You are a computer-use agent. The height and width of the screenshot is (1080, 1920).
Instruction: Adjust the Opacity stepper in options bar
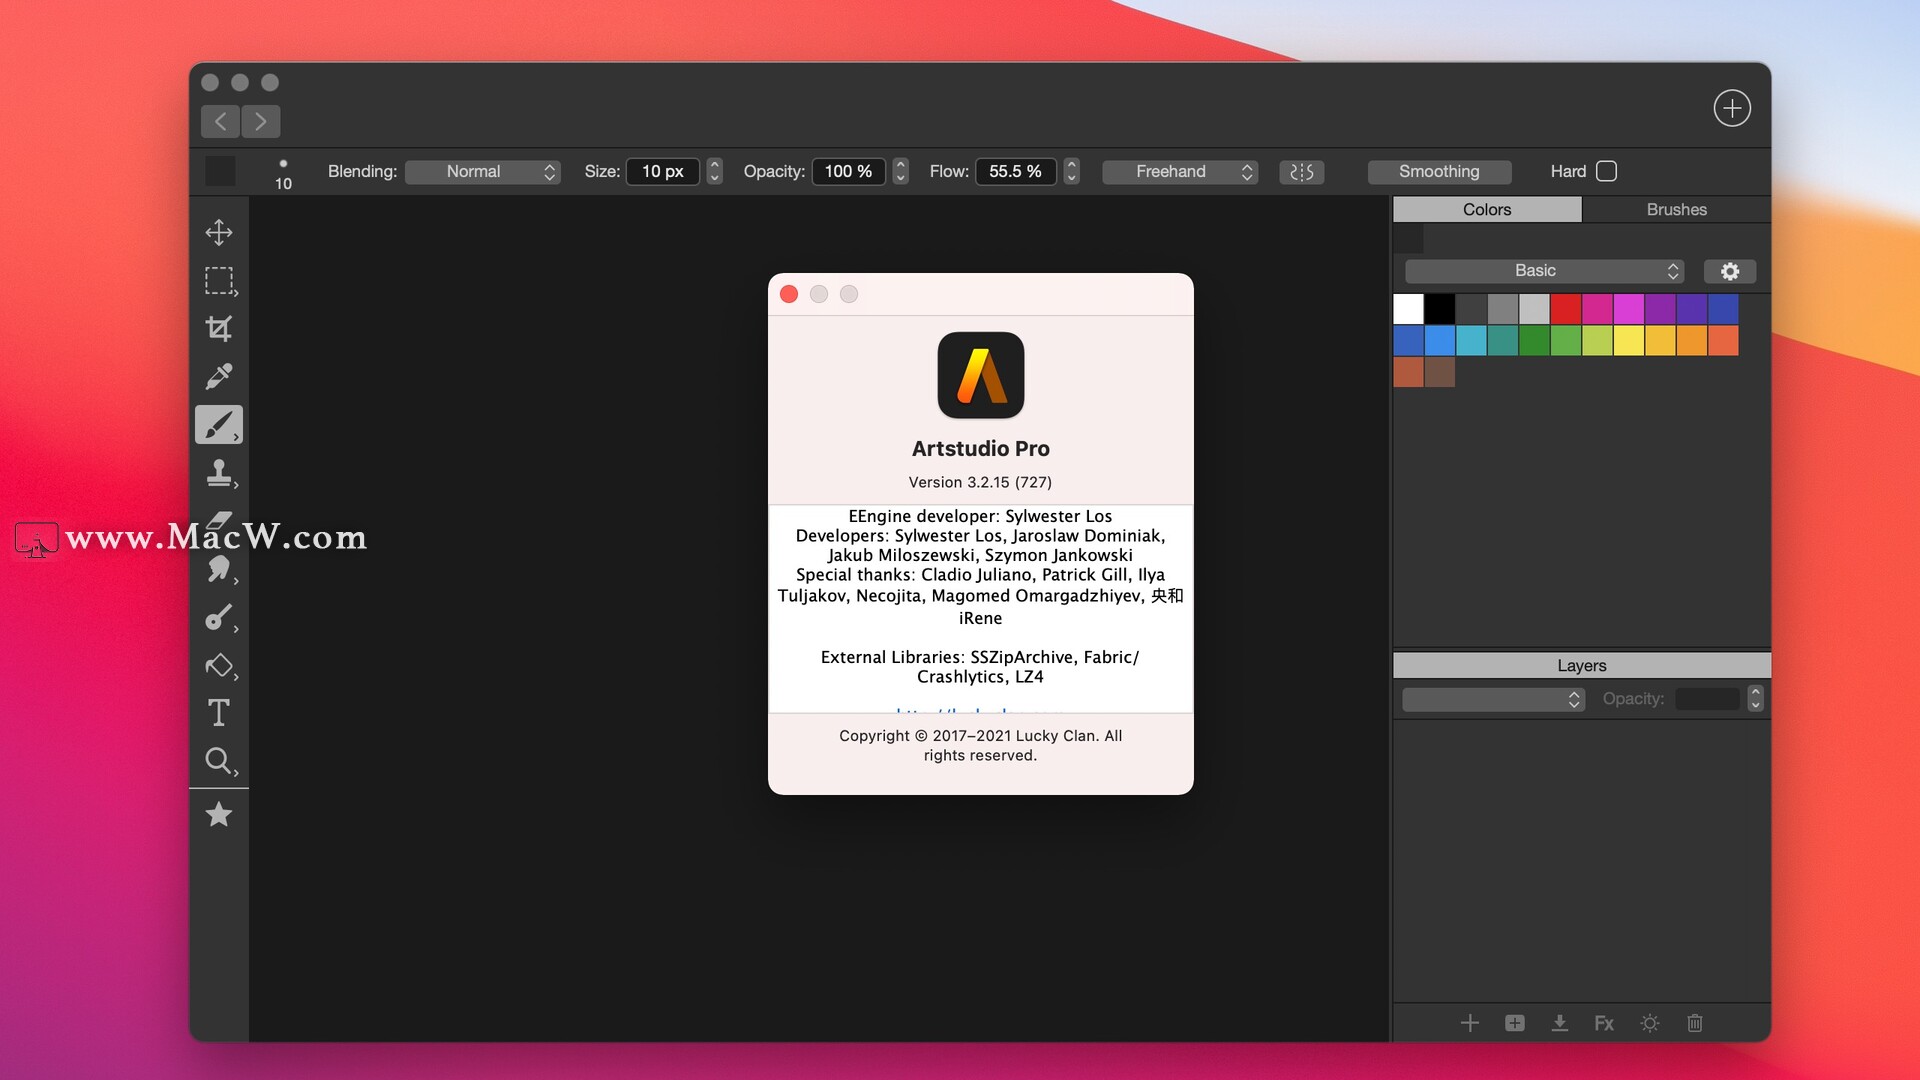tap(900, 171)
